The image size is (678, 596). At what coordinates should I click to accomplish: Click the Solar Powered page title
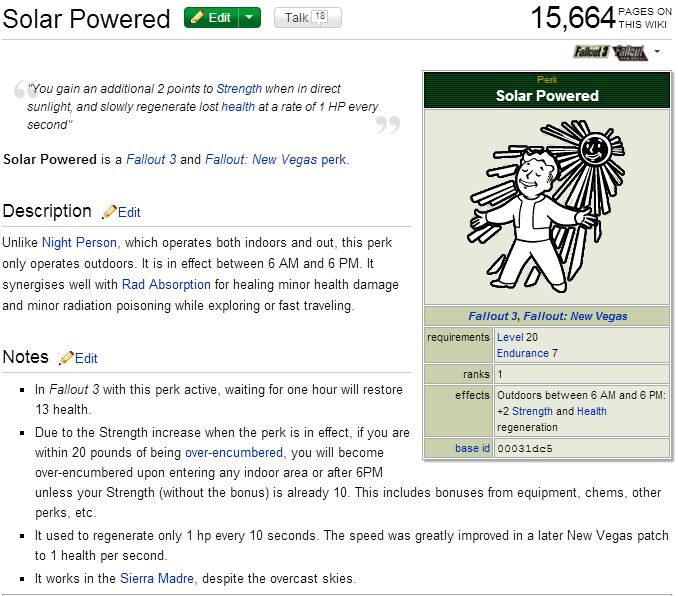point(86,19)
